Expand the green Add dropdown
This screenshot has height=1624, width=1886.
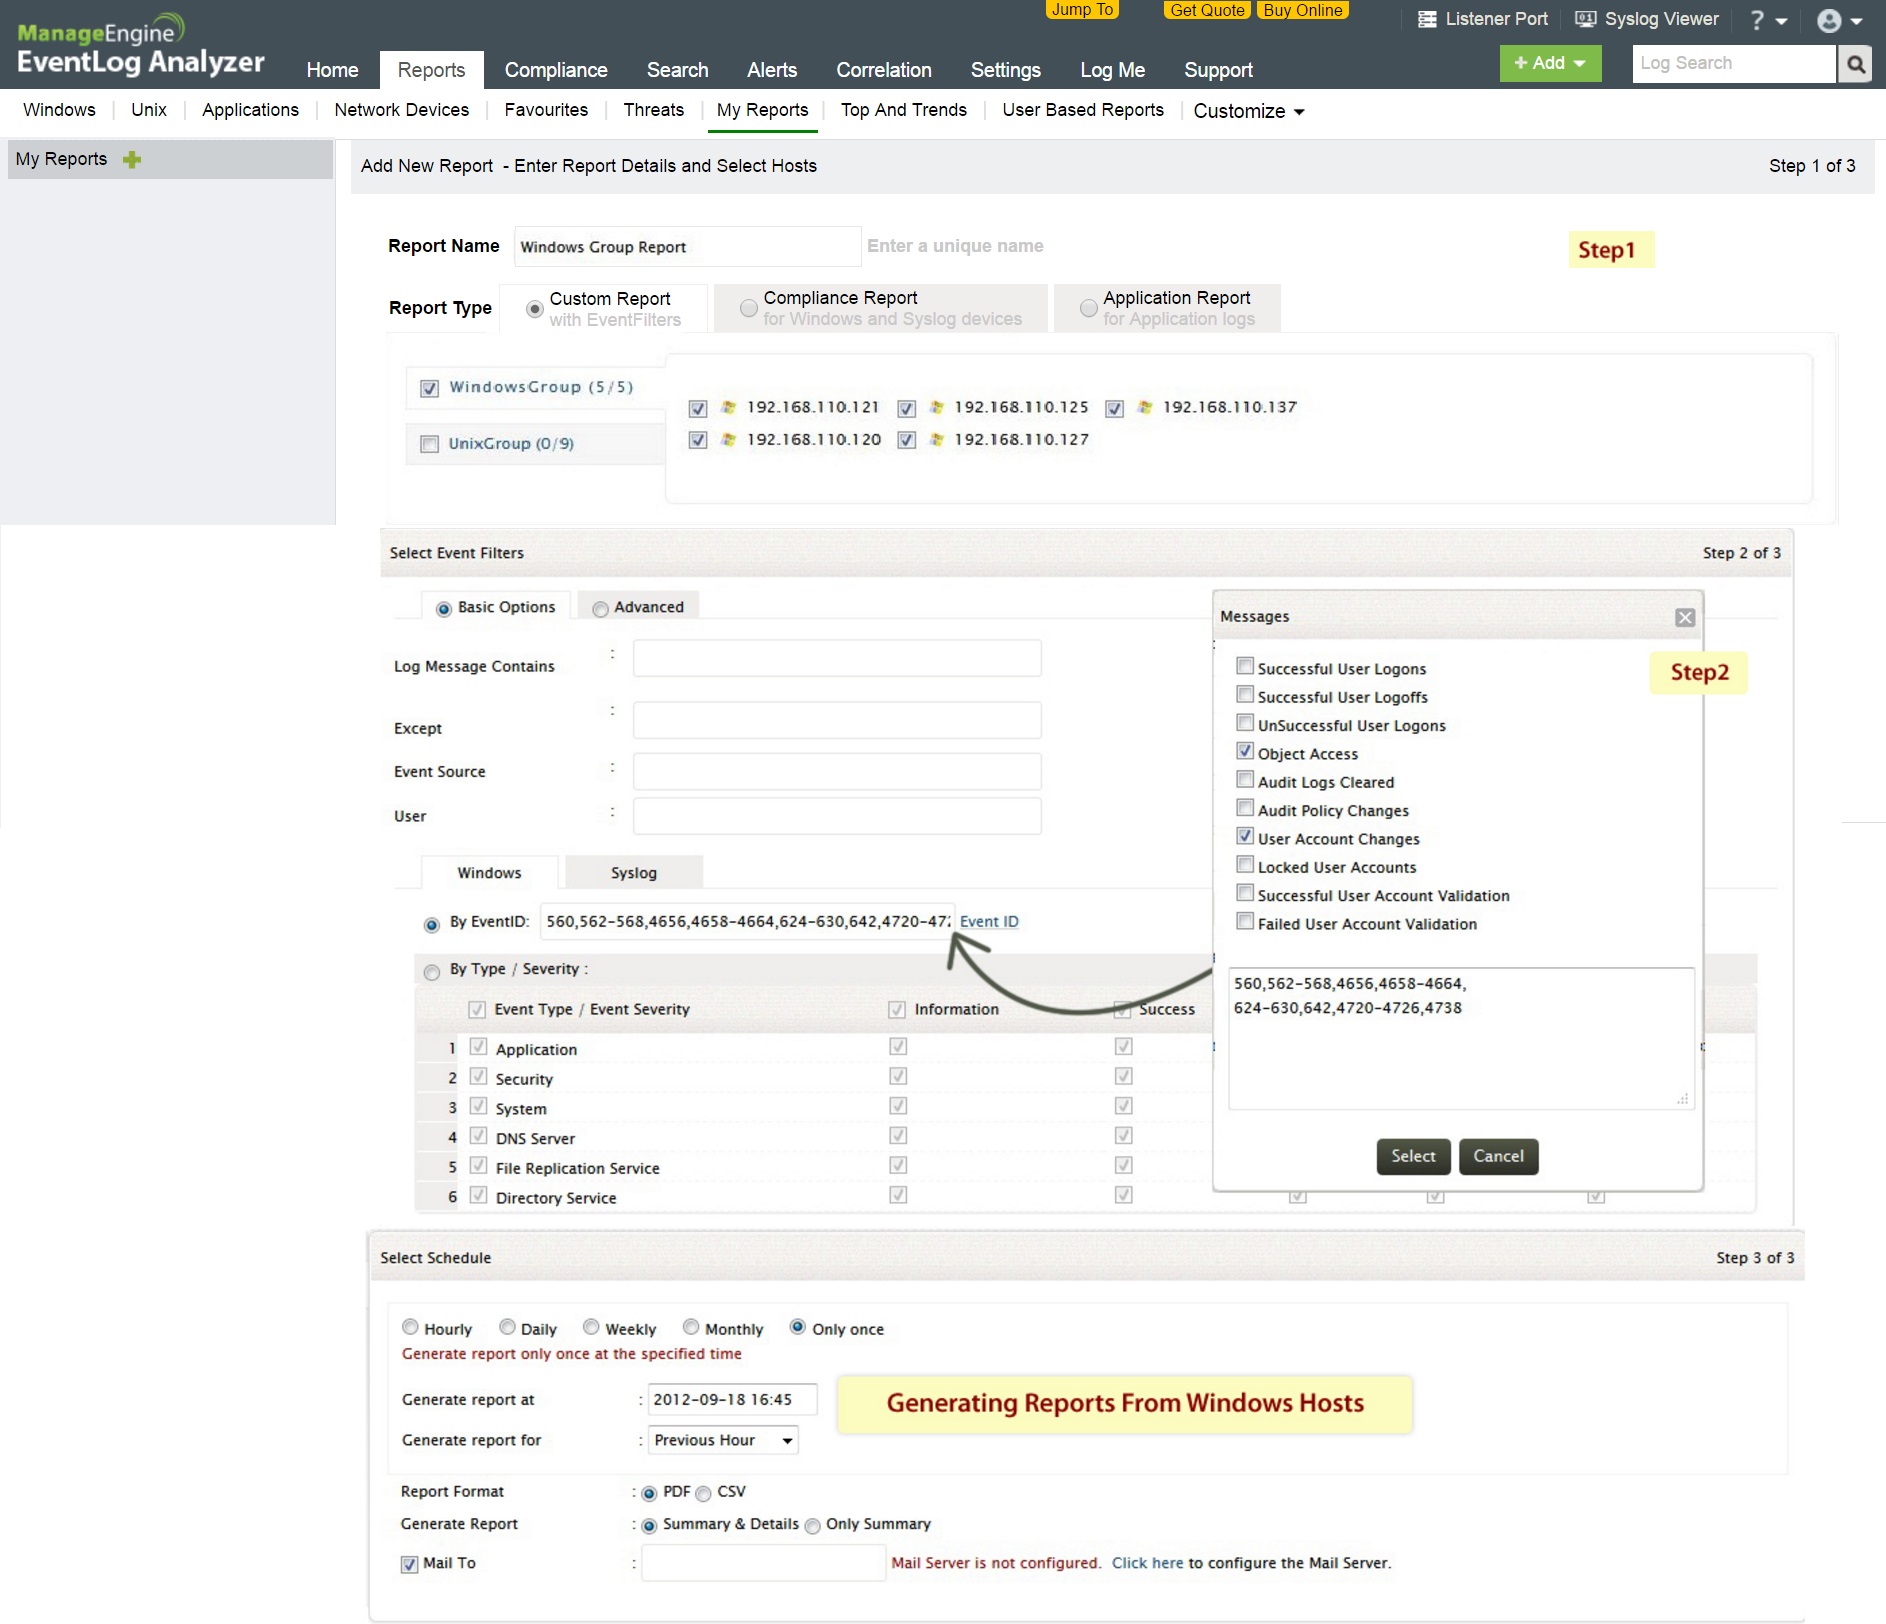1550,63
